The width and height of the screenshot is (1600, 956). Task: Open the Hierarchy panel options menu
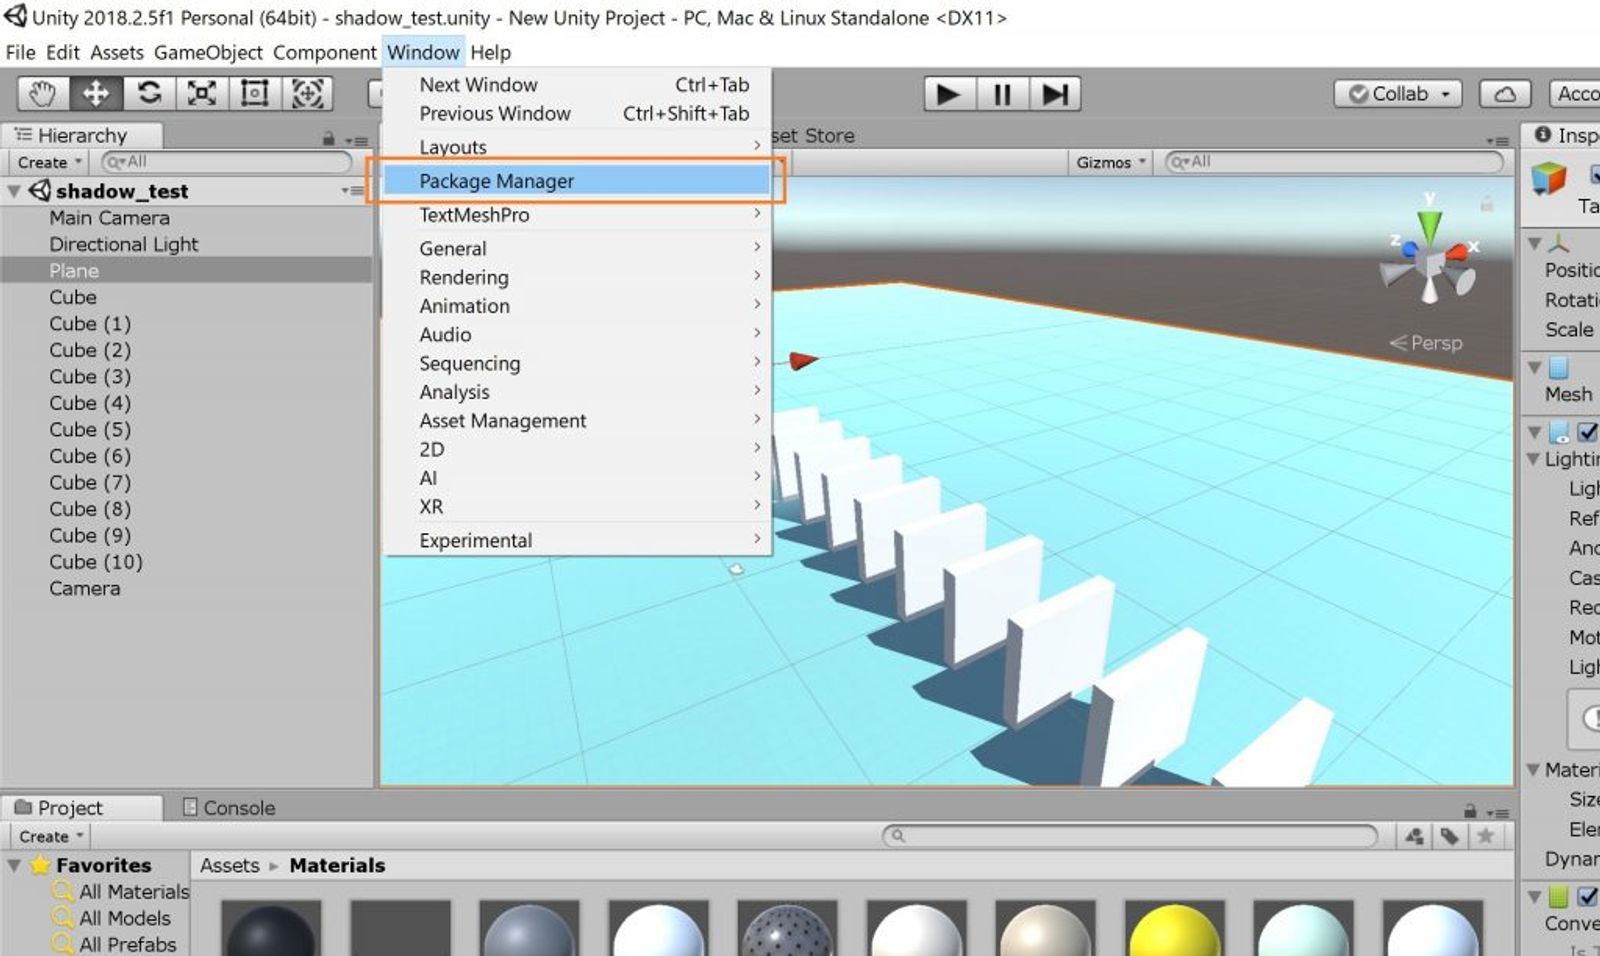coord(356,140)
